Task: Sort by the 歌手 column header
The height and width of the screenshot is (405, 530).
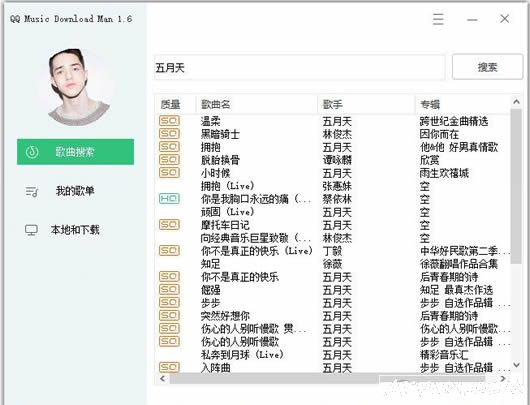Action: [x=366, y=104]
